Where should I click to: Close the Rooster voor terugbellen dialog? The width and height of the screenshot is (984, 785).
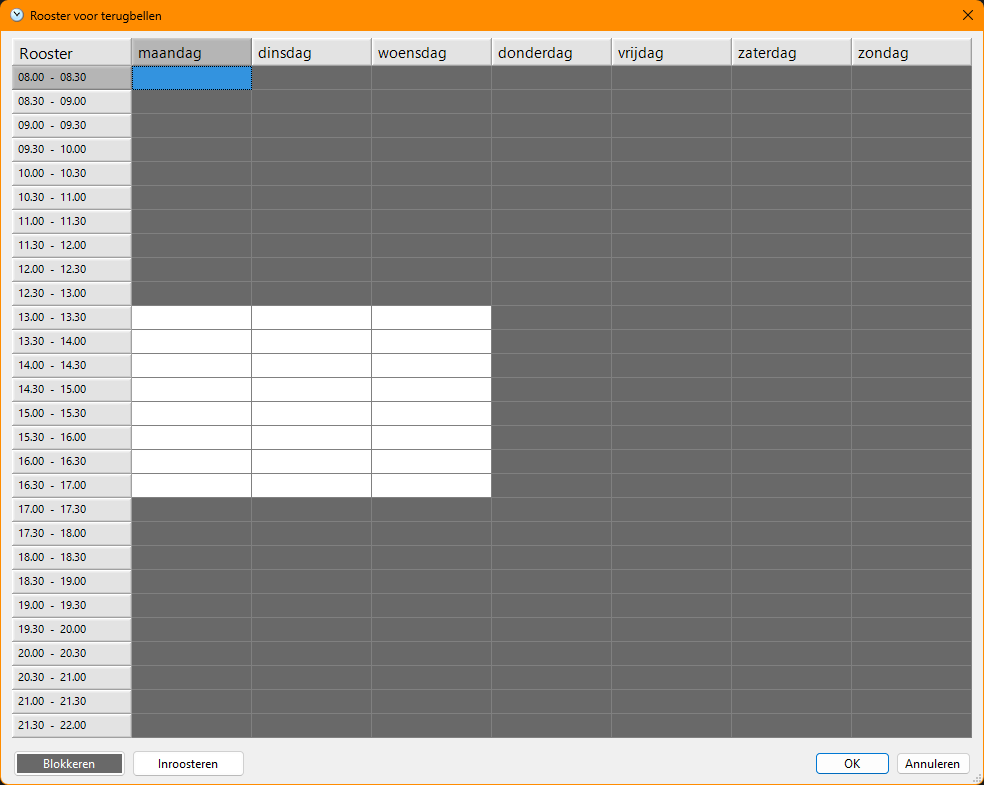click(x=967, y=15)
